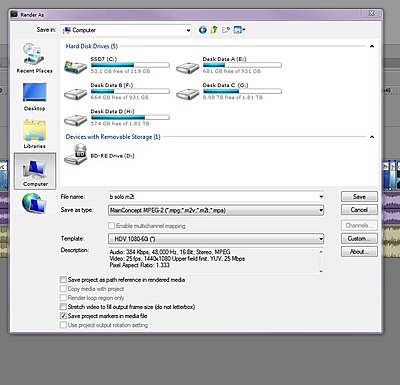The height and width of the screenshot is (385, 400).
Task: Enable multichannel mapping checkbox
Action: click(x=111, y=226)
